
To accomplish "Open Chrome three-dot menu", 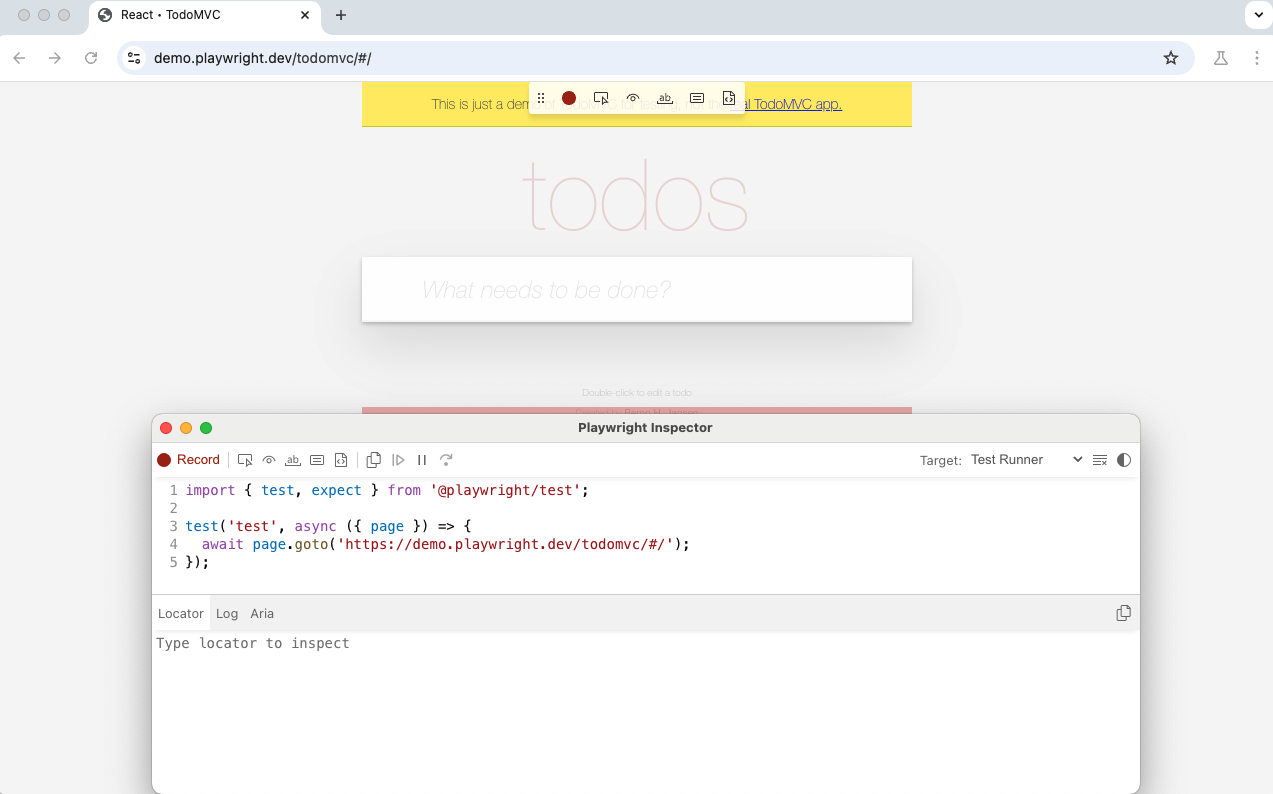I will point(1257,58).
